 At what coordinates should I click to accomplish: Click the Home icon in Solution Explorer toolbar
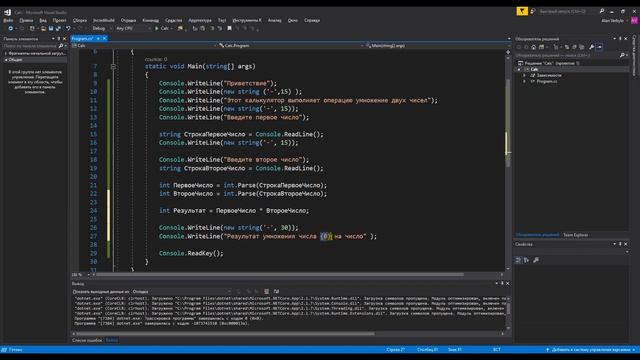point(533,47)
